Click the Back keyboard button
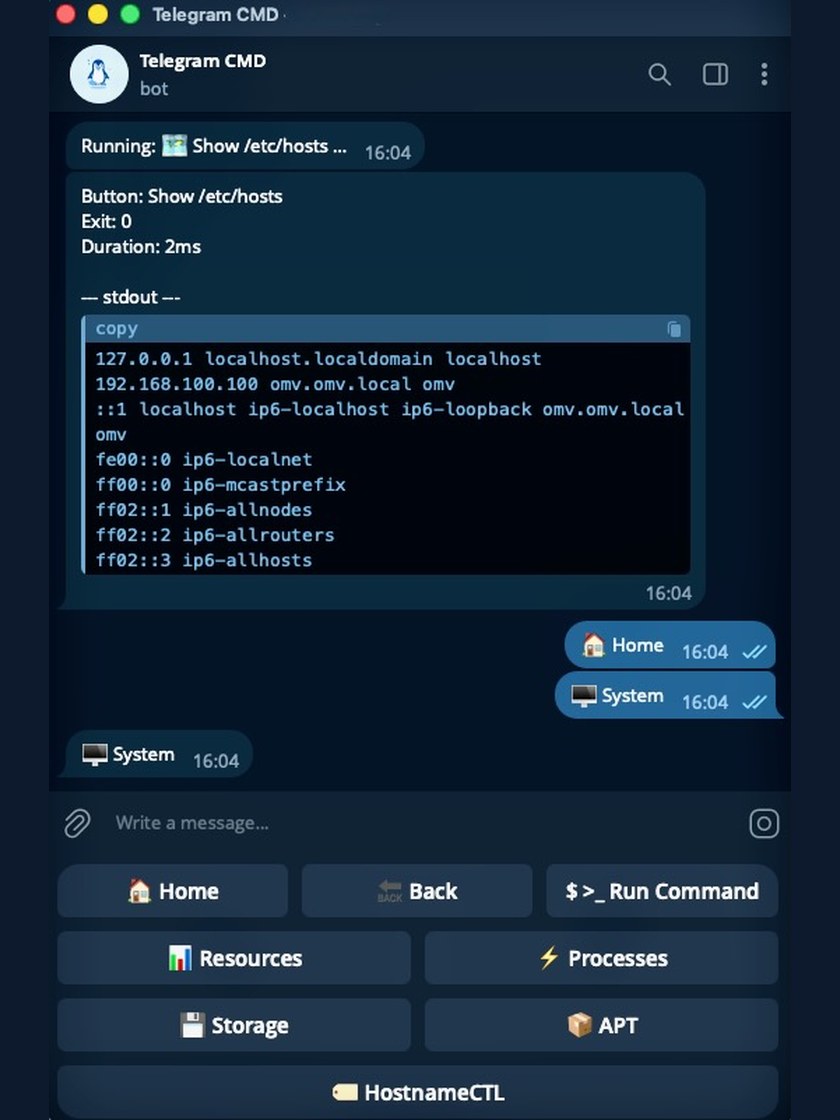840x1120 pixels. 417,891
